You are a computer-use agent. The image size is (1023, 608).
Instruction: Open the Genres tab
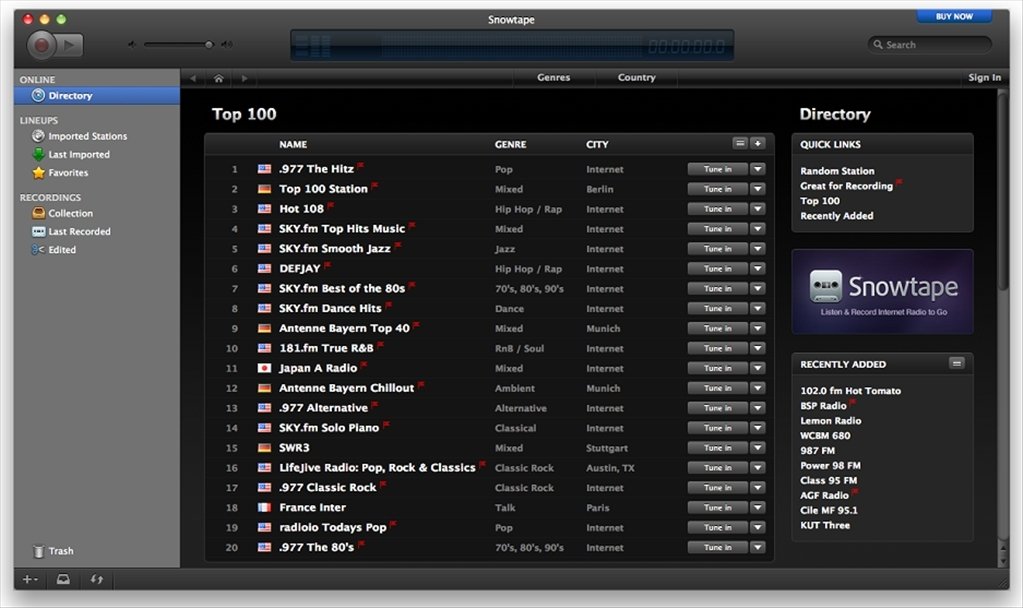[x=554, y=77]
